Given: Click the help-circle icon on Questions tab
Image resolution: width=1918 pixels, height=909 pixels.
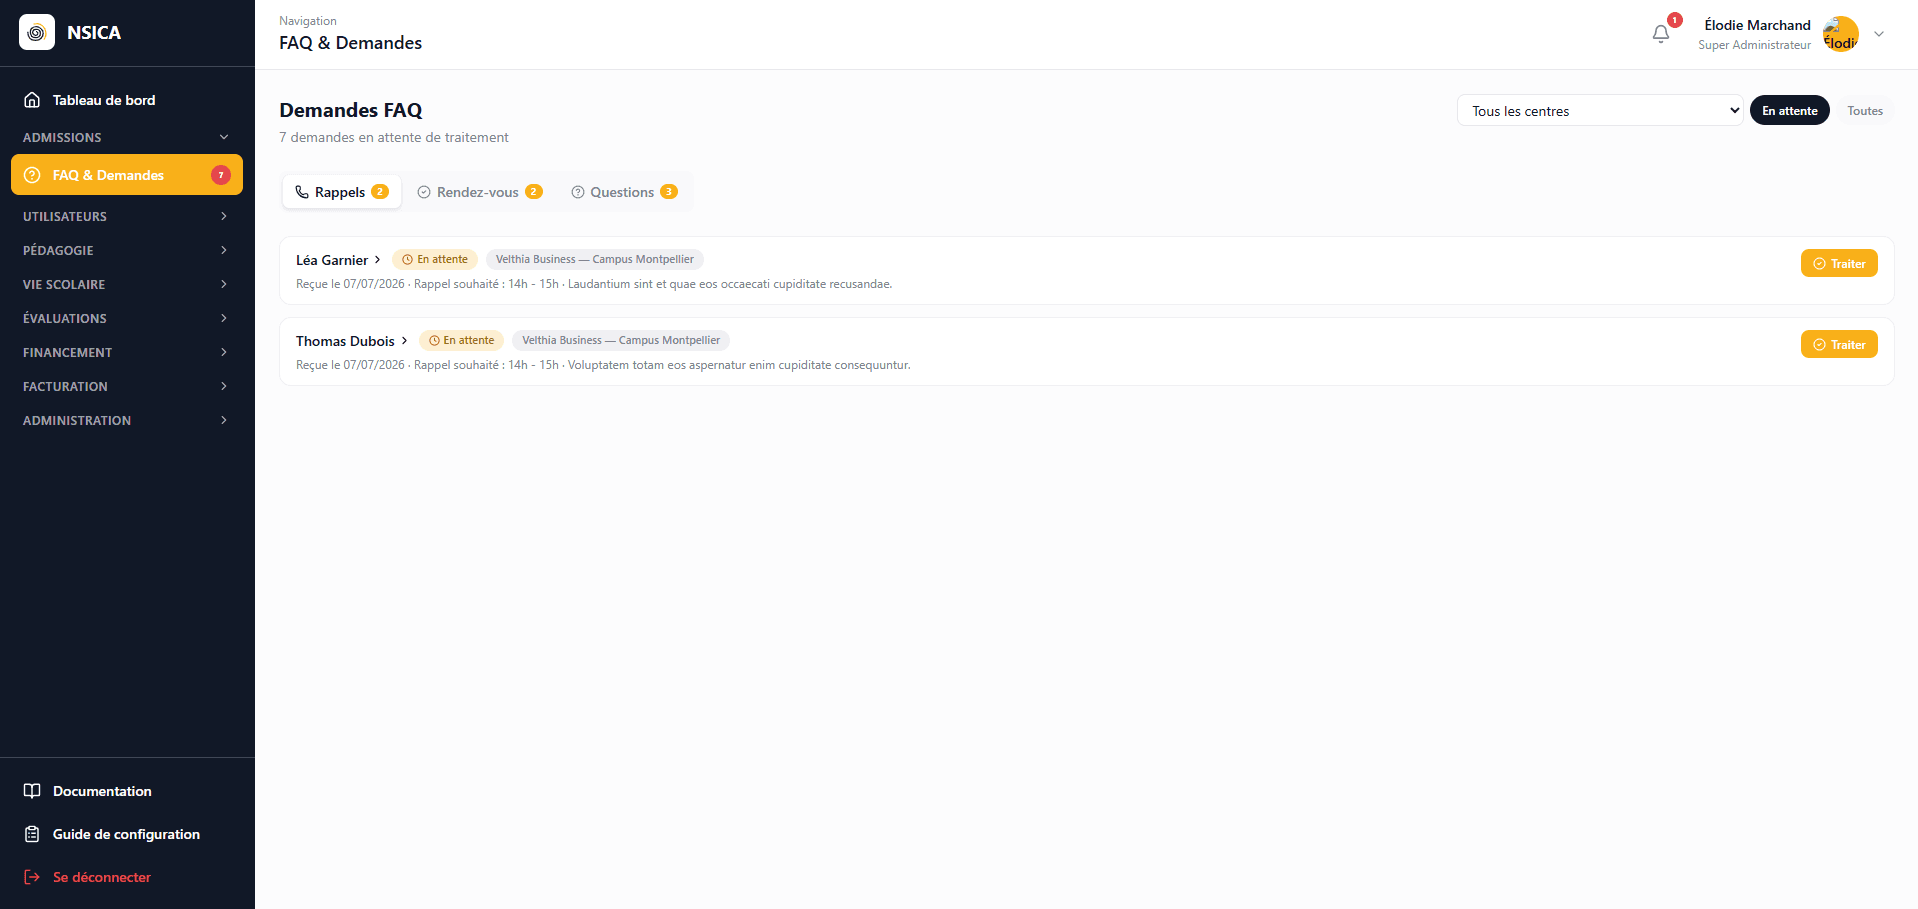Looking at the screenshot, I should click(577, 192).
